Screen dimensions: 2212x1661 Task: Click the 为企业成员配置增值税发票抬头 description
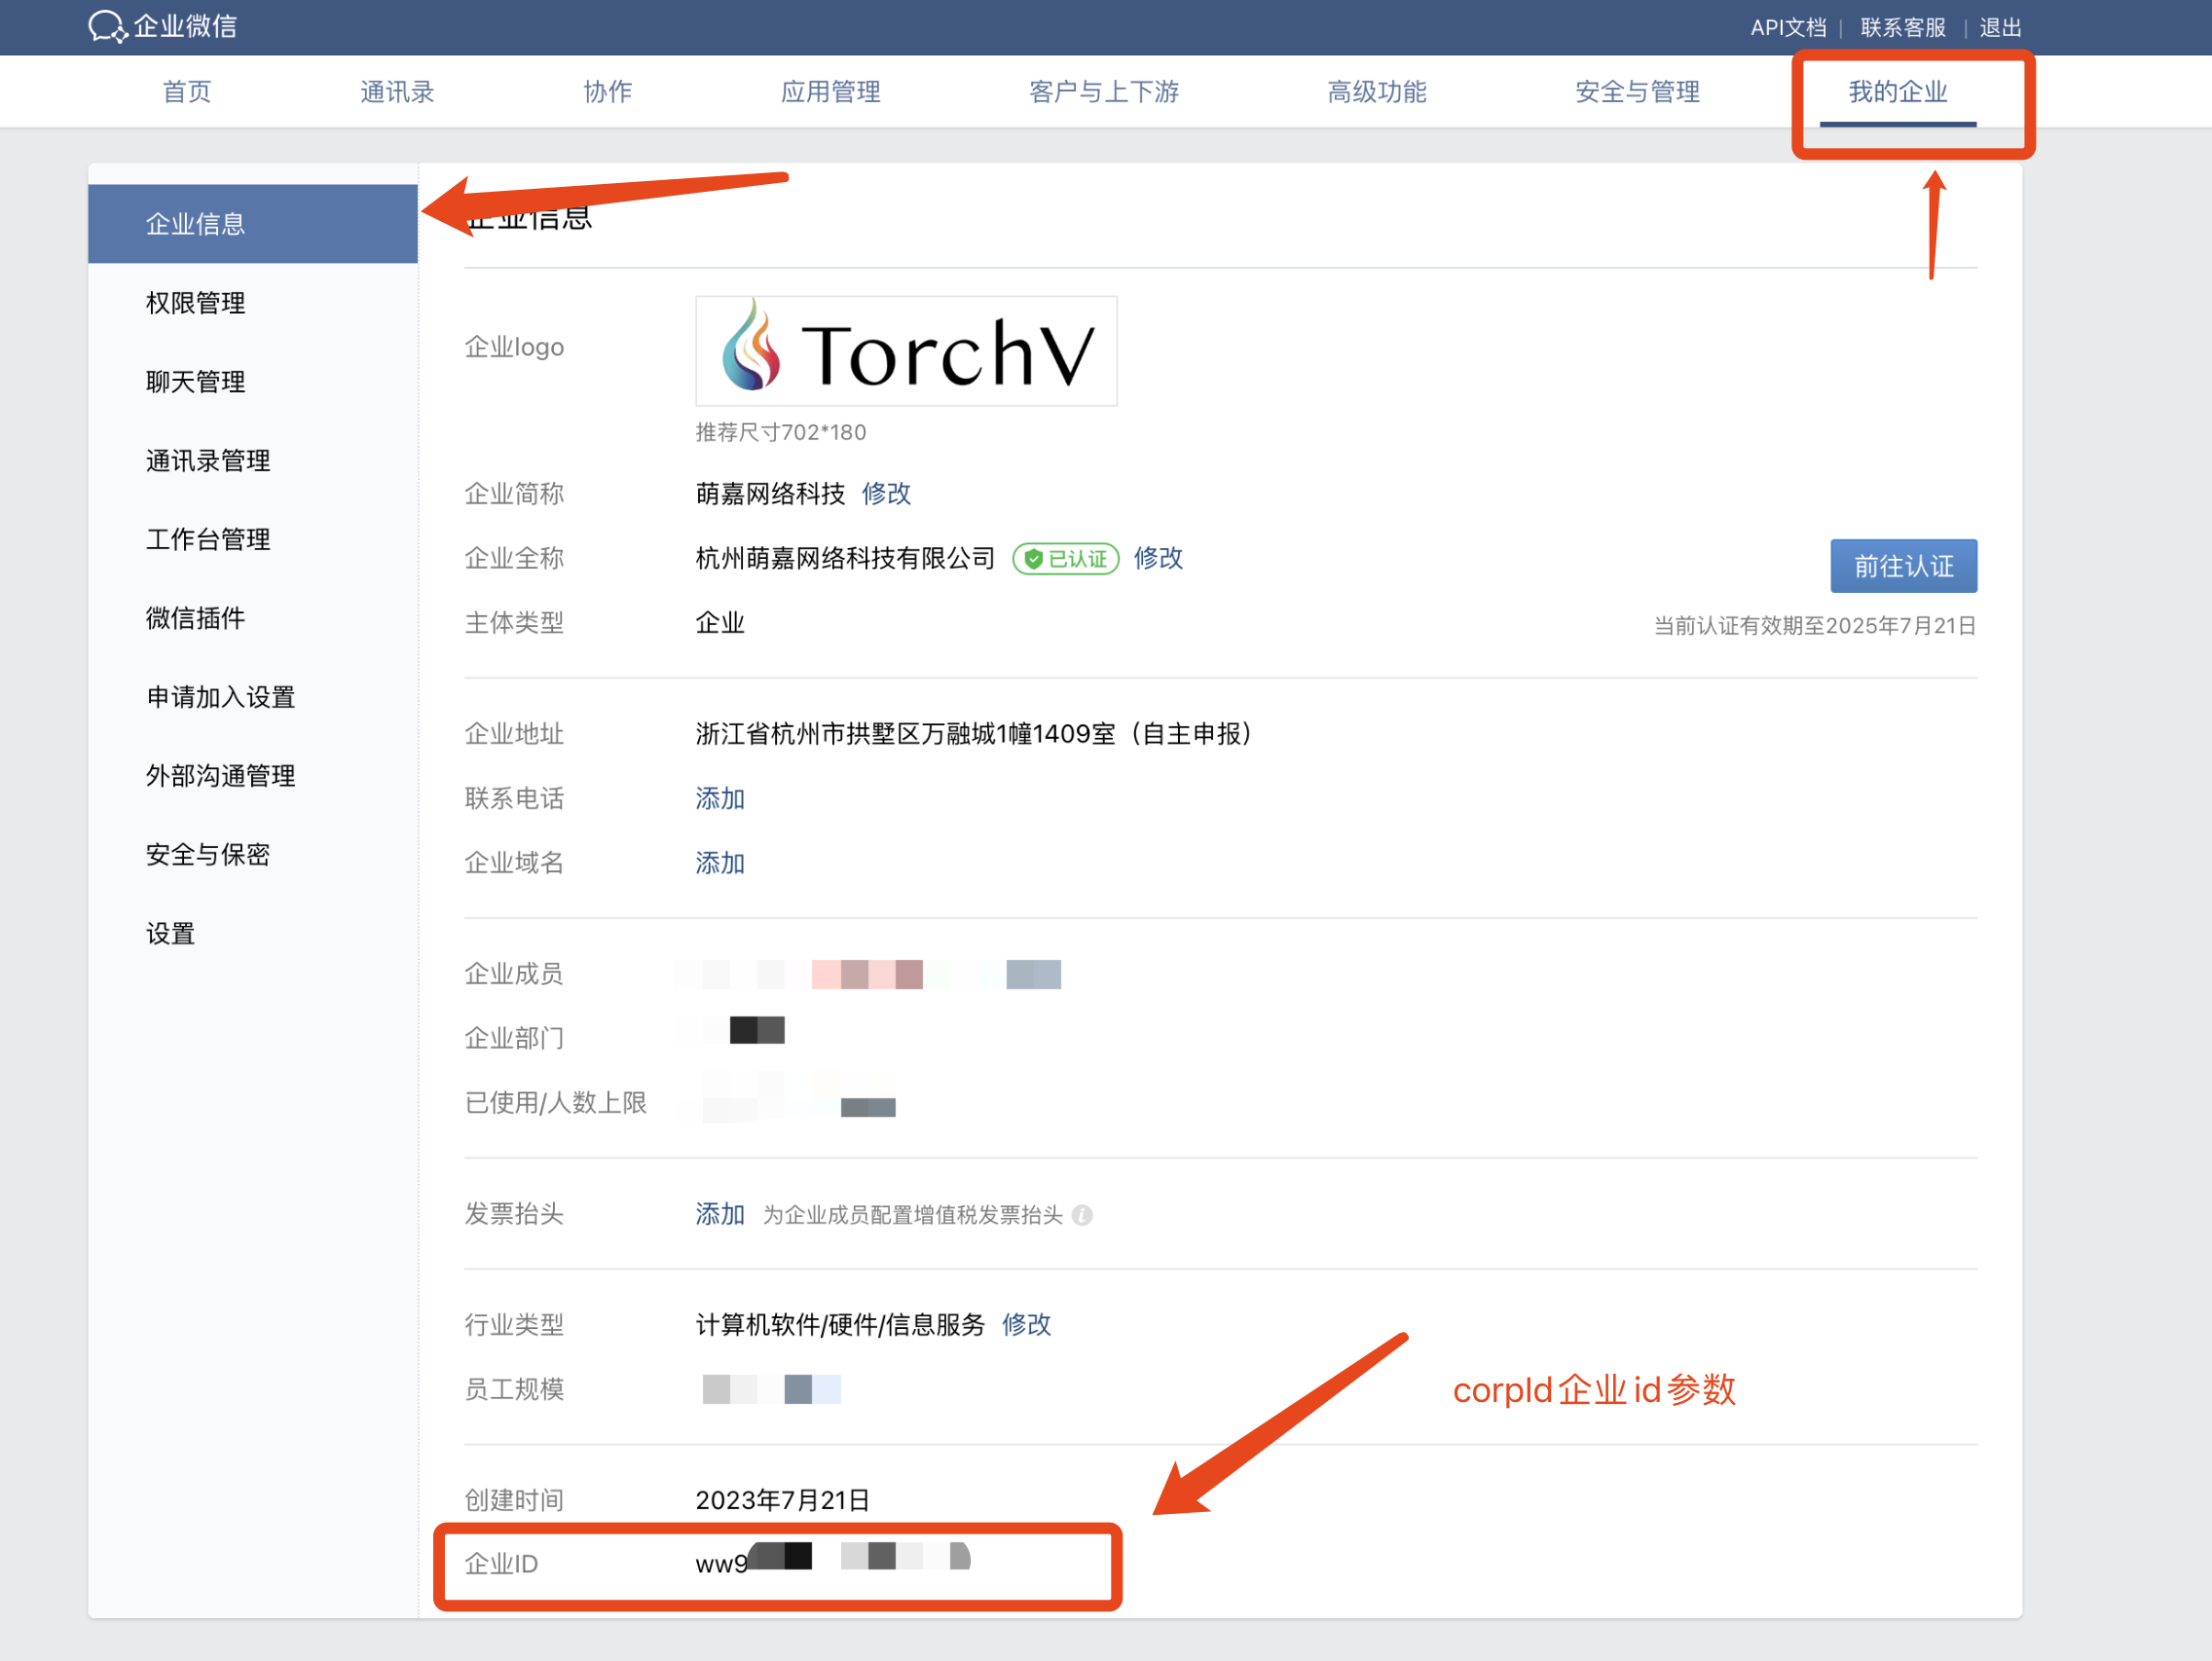[912, 1216]
